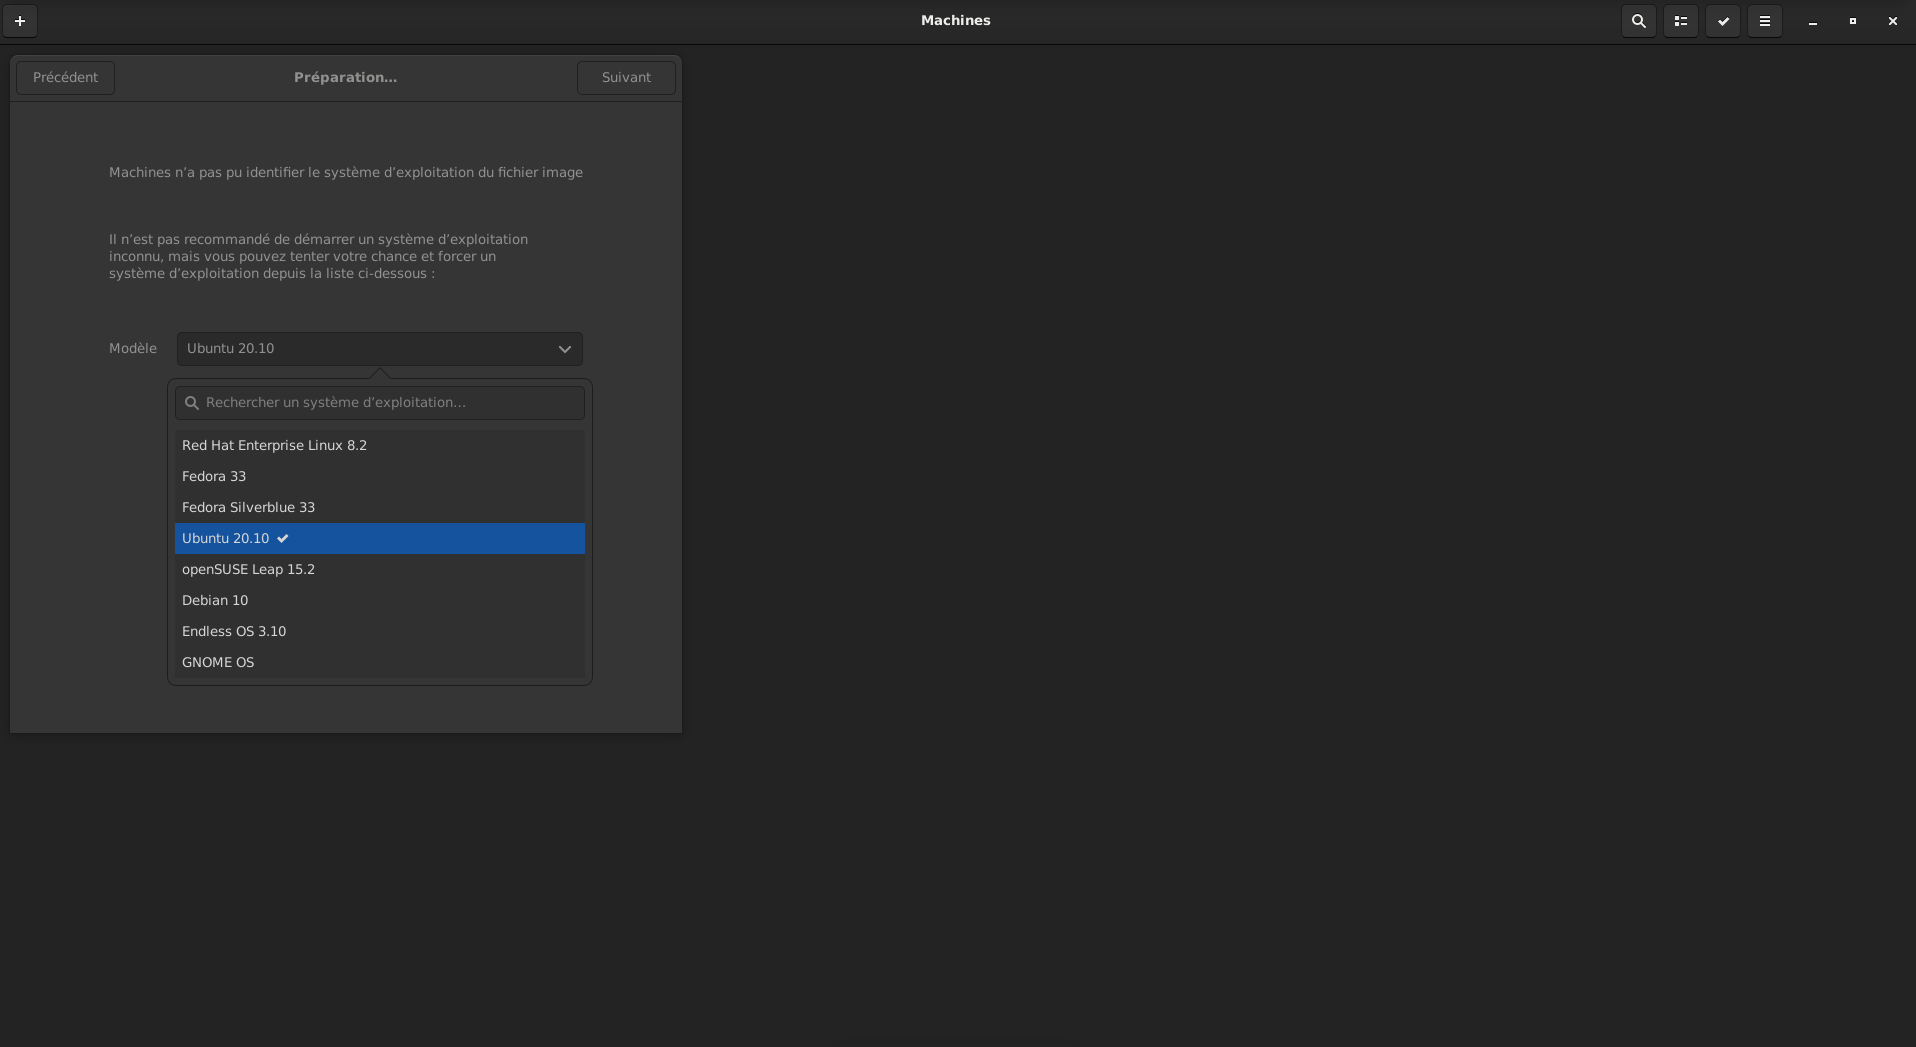
Task: Pick Fedora Silverblue 33
Action: click(x=380, y=508)
